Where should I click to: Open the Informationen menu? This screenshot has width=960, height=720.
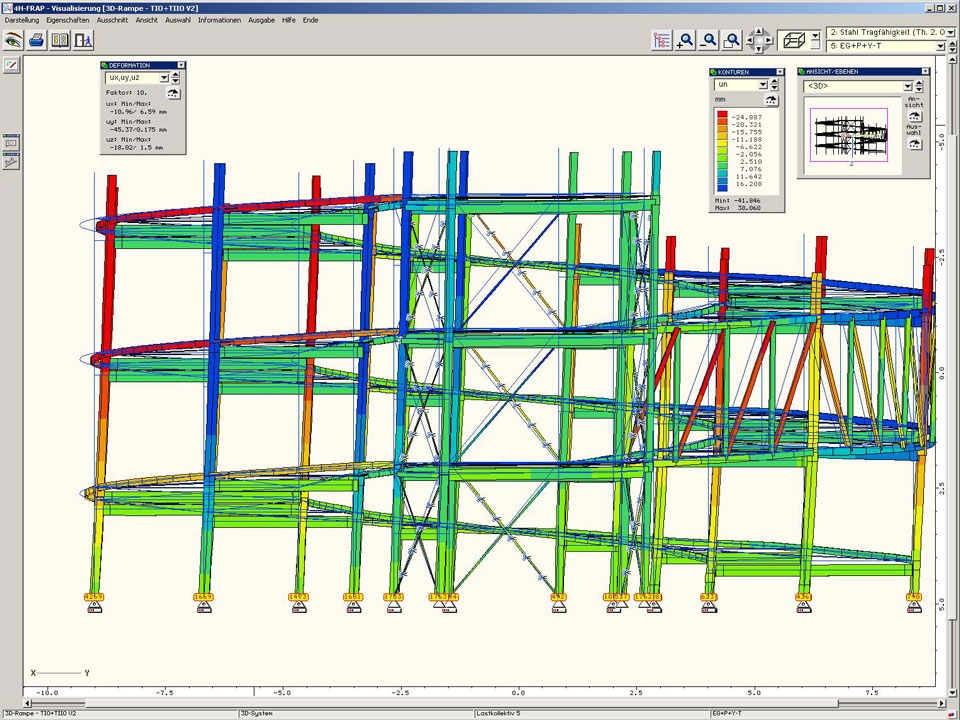pyautogui.click(x=218, y=20)
